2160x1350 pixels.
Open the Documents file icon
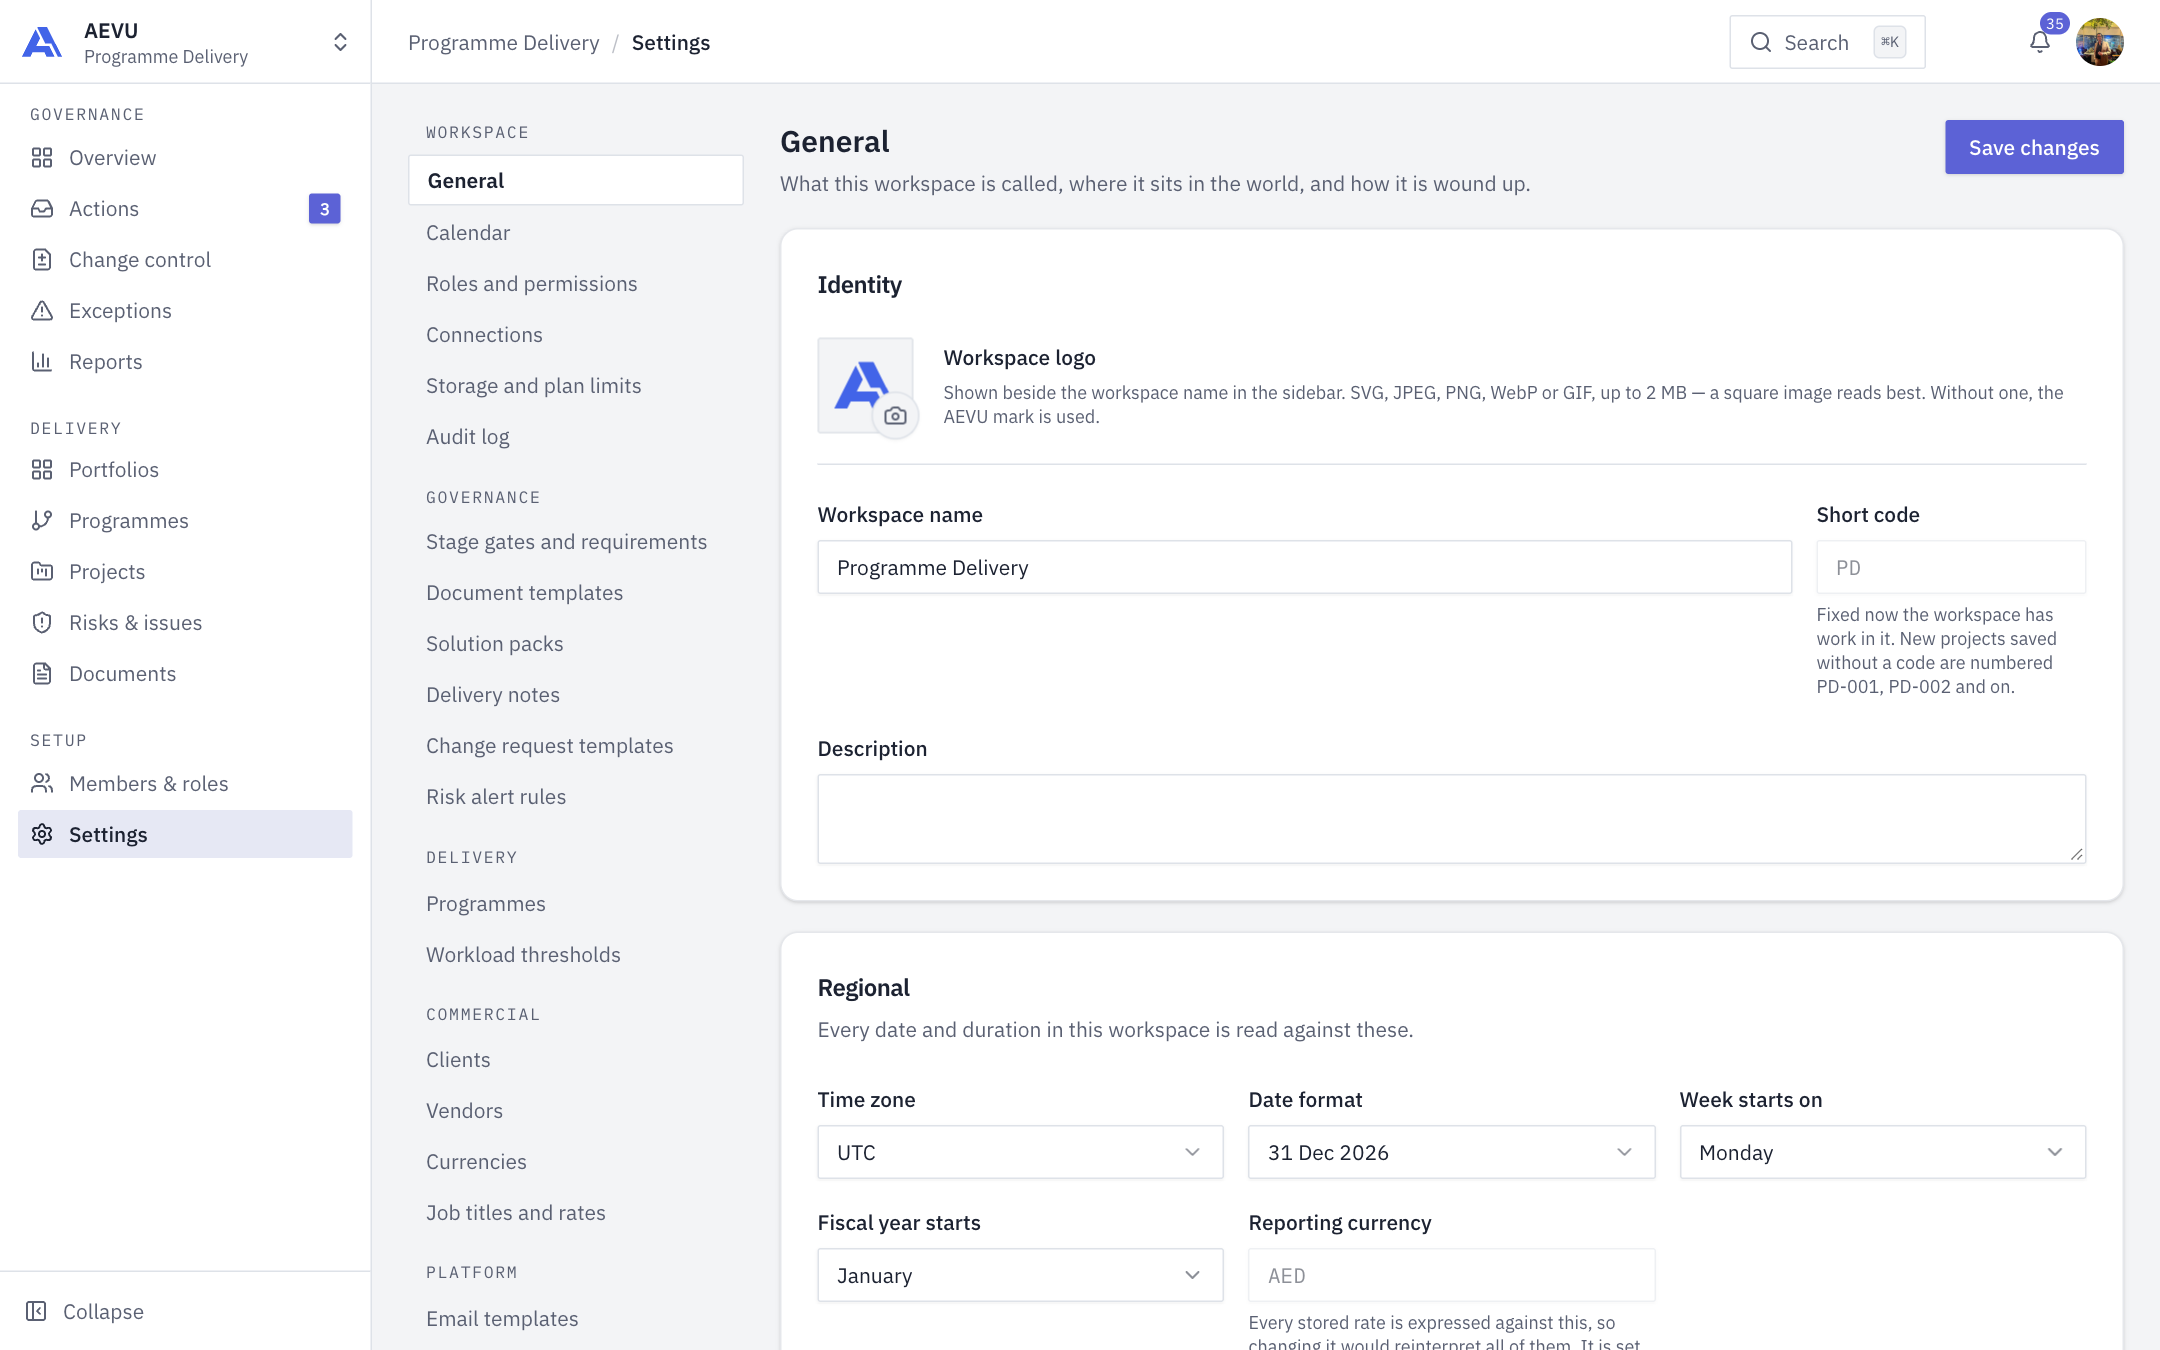tap(42, 674)
